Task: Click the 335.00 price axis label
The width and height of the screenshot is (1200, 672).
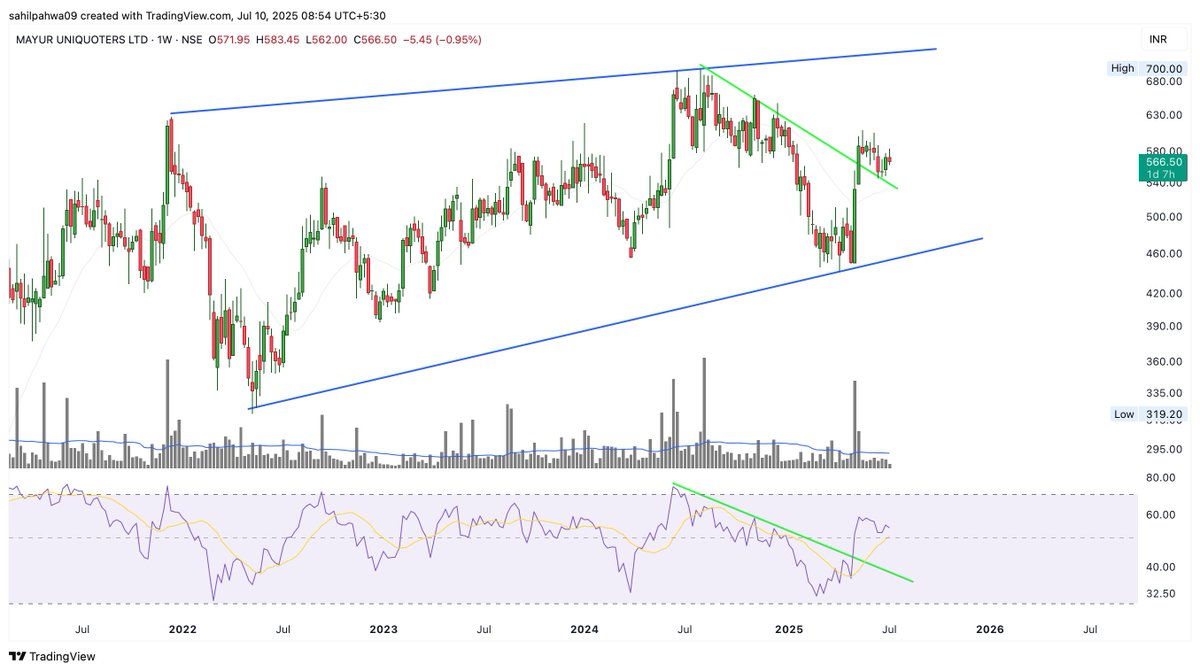Action: click(x=1164, y=393)
